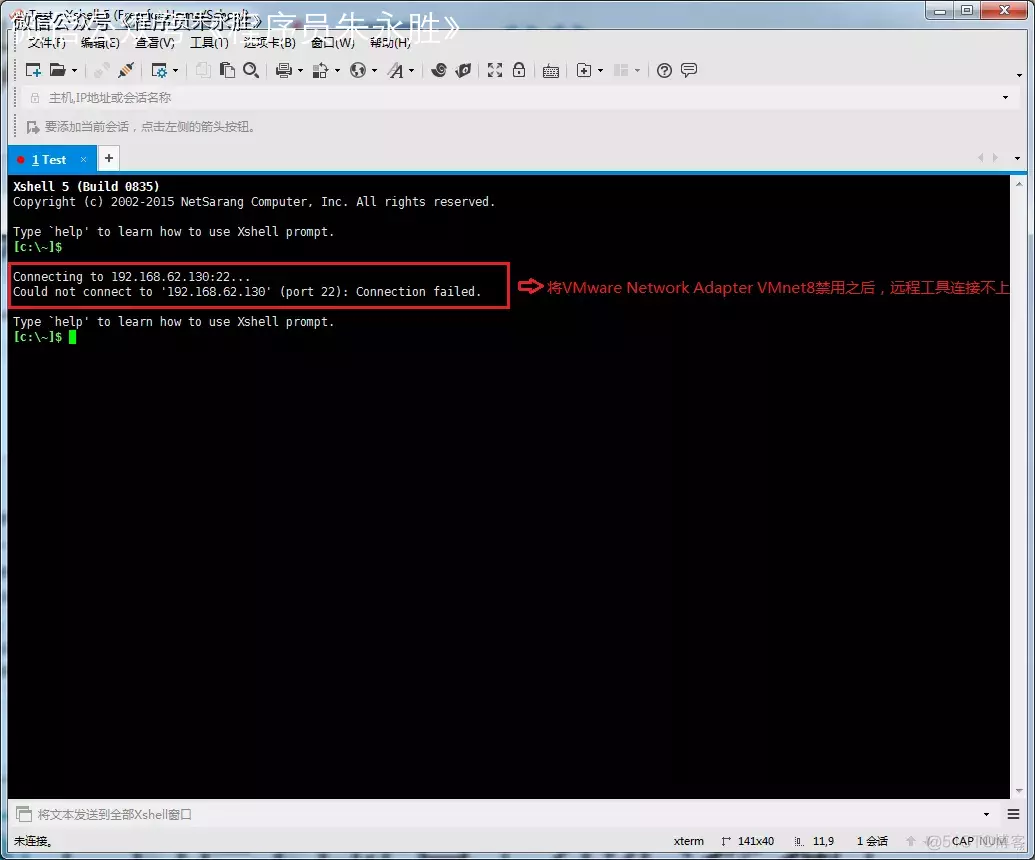Open the address bar history dropdown
This screenshot has width=1035, height=860.
point(1005,98)
